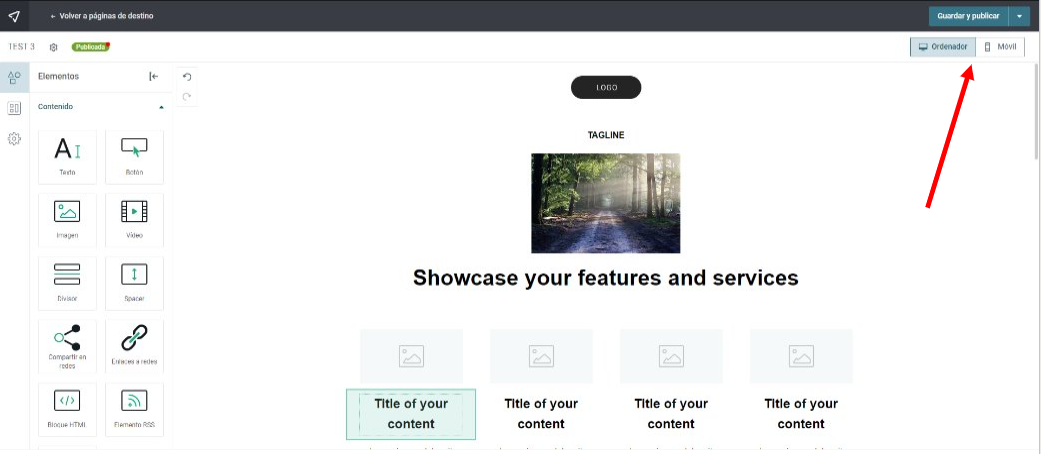The width and height of the screenshot is (1041, 454).
Task: Click the Publicada status badge
Action: (90, 47)
